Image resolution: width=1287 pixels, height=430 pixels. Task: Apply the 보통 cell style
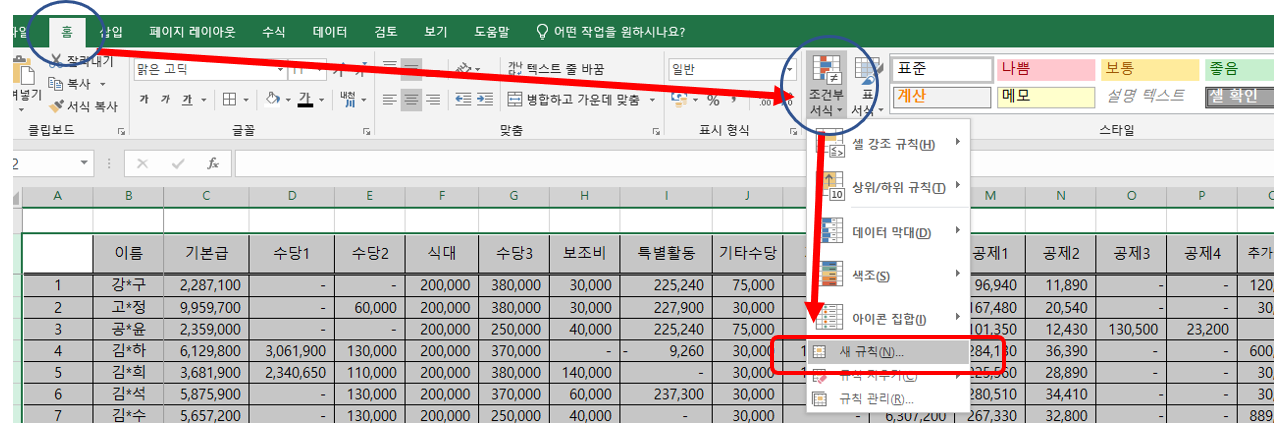pos(1149,69)
